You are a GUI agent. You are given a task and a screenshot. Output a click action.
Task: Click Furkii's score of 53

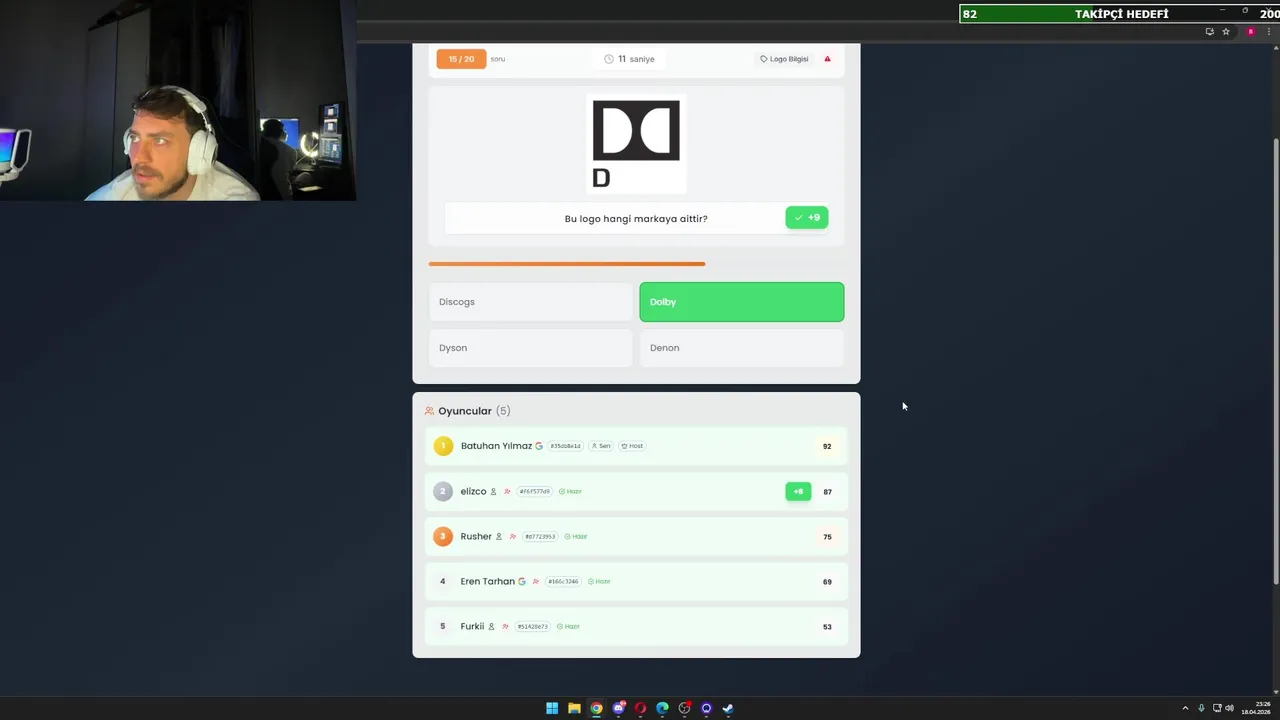[827, 626]
